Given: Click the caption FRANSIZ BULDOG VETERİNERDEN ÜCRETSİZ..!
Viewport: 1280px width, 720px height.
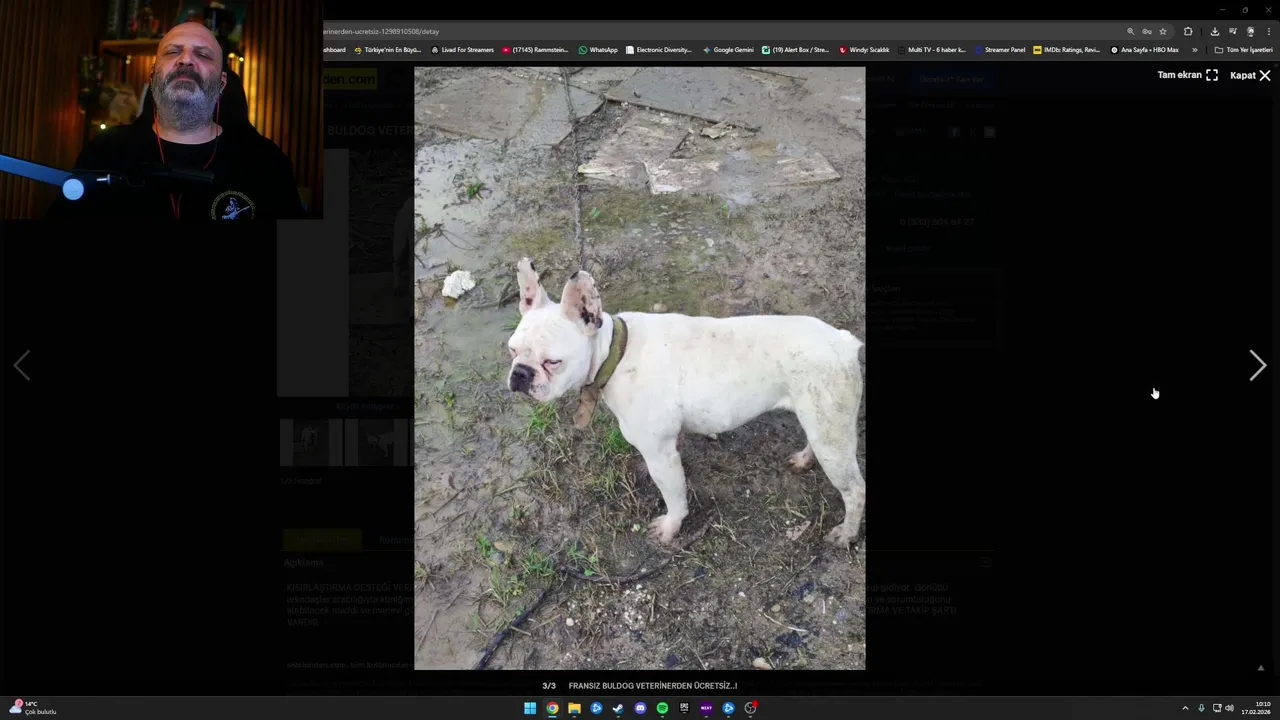Looking at the screenshot, I should (653, 686).
